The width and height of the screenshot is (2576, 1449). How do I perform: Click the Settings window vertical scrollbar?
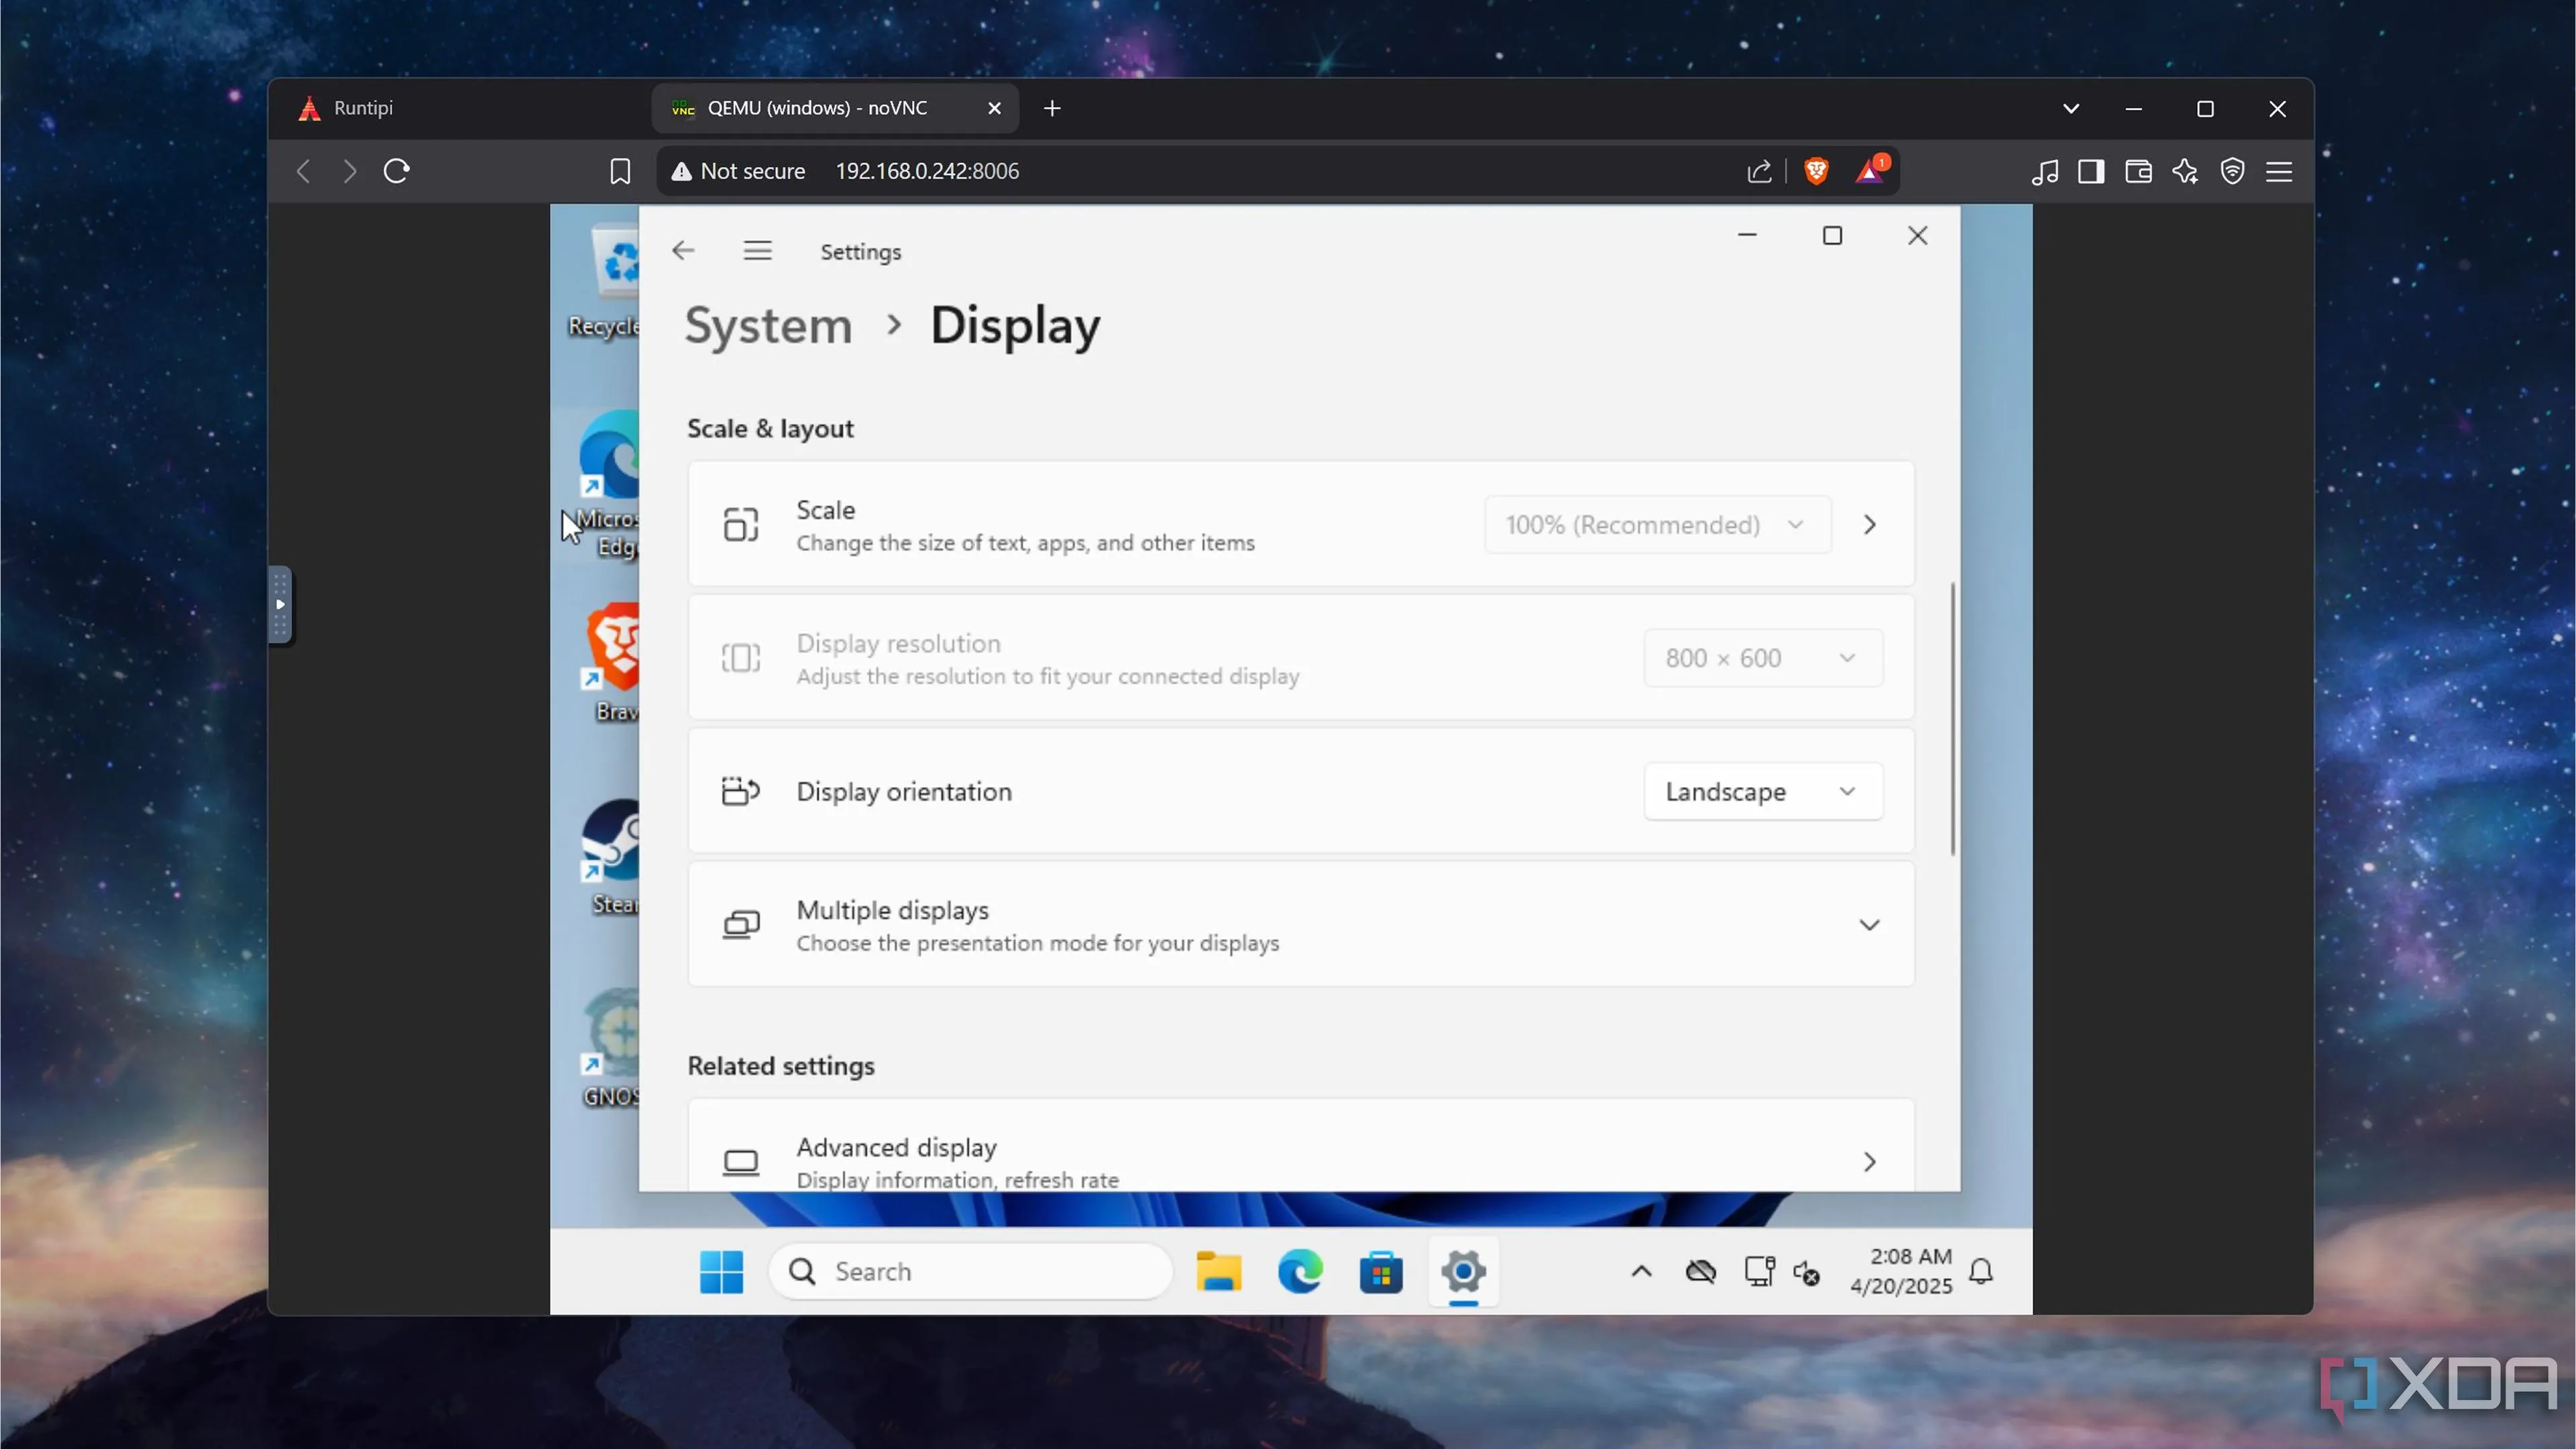tap(1952, 720)
